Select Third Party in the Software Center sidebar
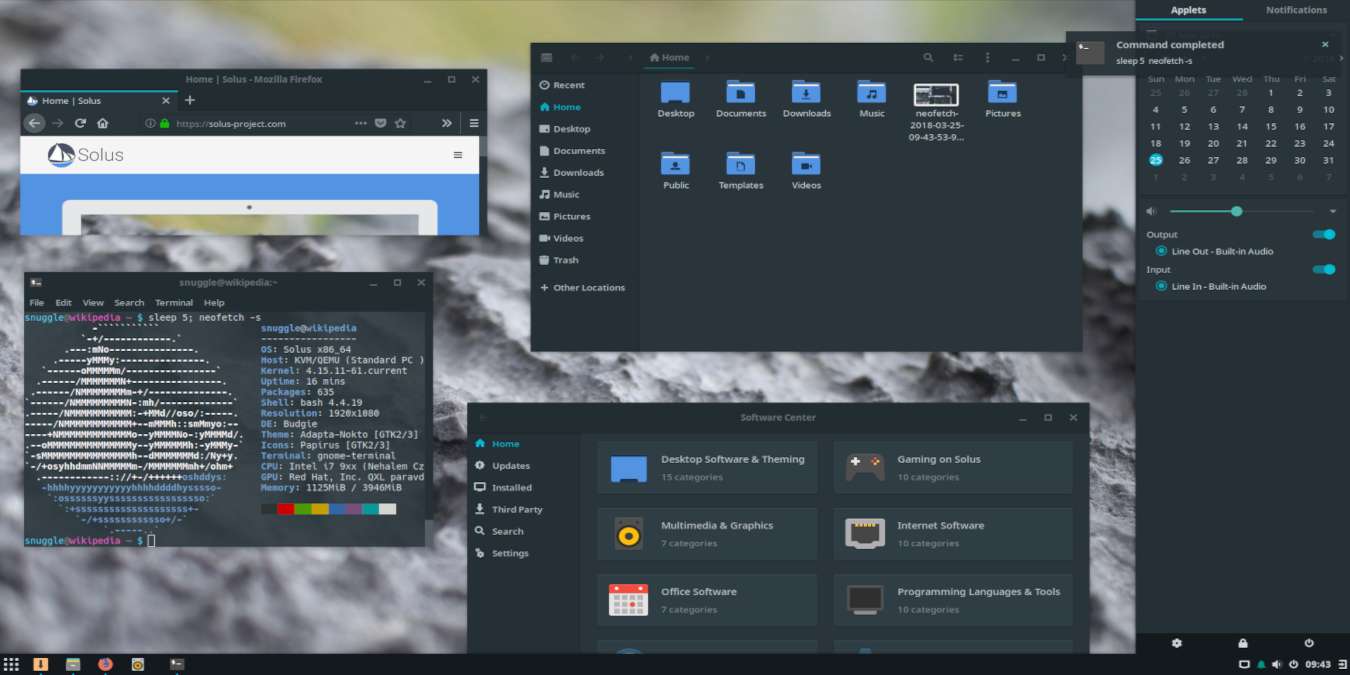 (517, 509)
